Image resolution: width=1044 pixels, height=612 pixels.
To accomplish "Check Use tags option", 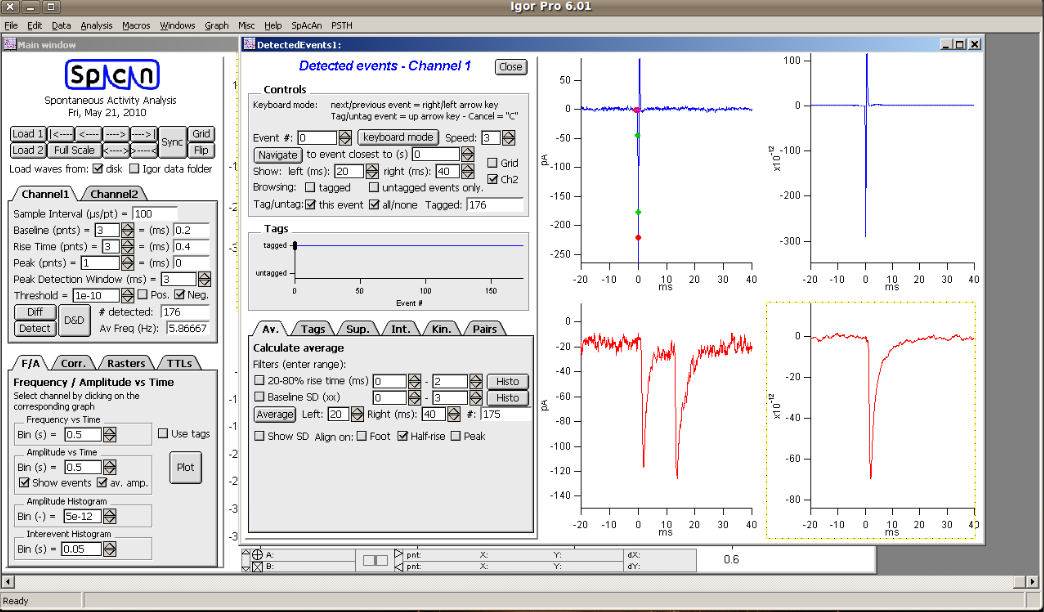I will [163, 434].
